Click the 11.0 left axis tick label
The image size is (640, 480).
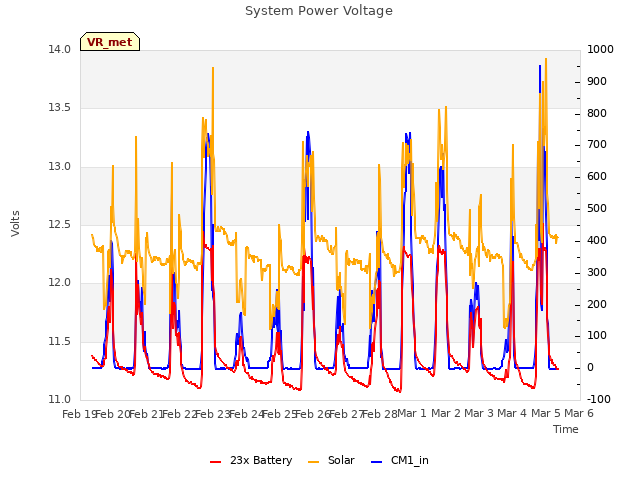(60, 399)
